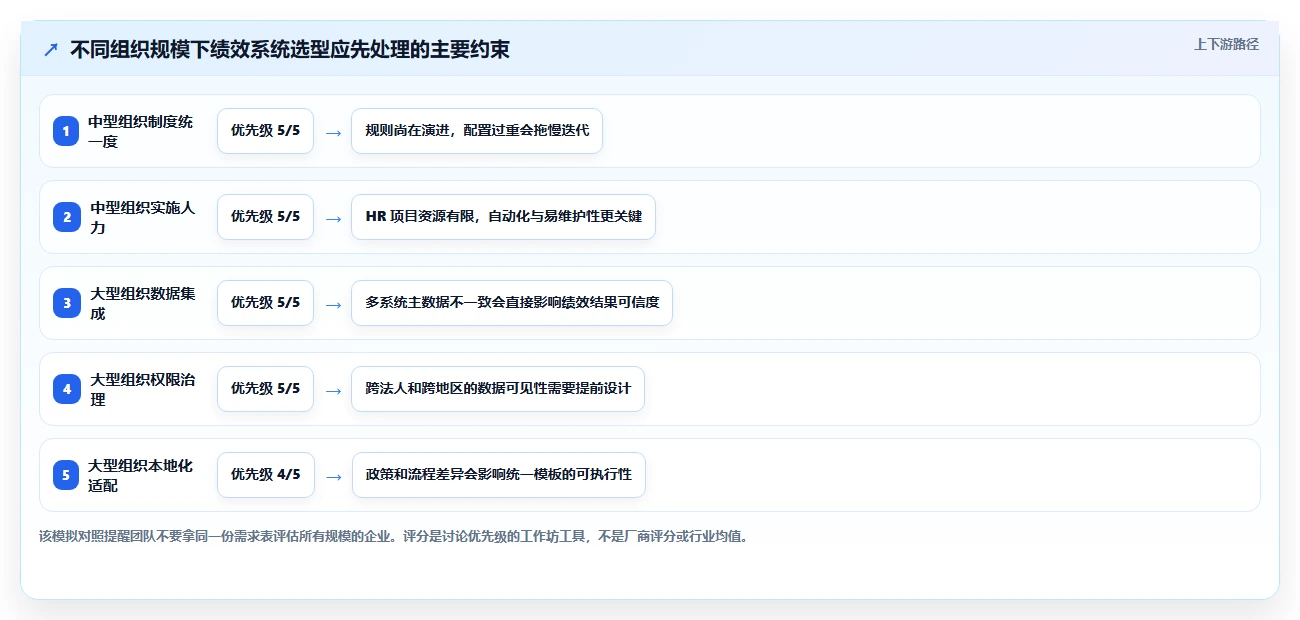This screenshot has height=620, width=1300.
Task: Click the 优先级 5/5 chip in 制度统一度 row
Action: (265, 131)
